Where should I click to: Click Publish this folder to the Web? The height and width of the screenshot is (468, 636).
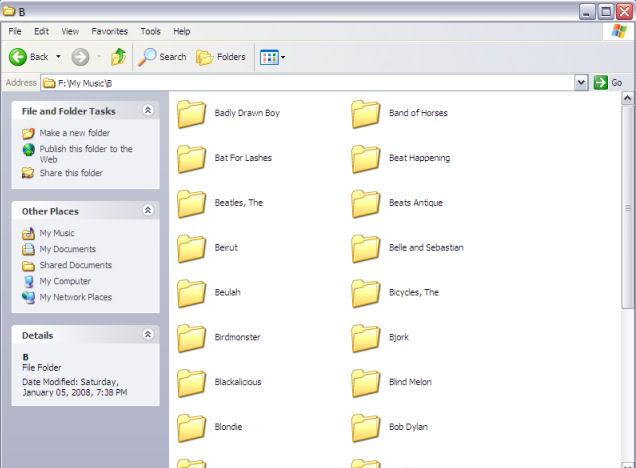click(86, 154)
